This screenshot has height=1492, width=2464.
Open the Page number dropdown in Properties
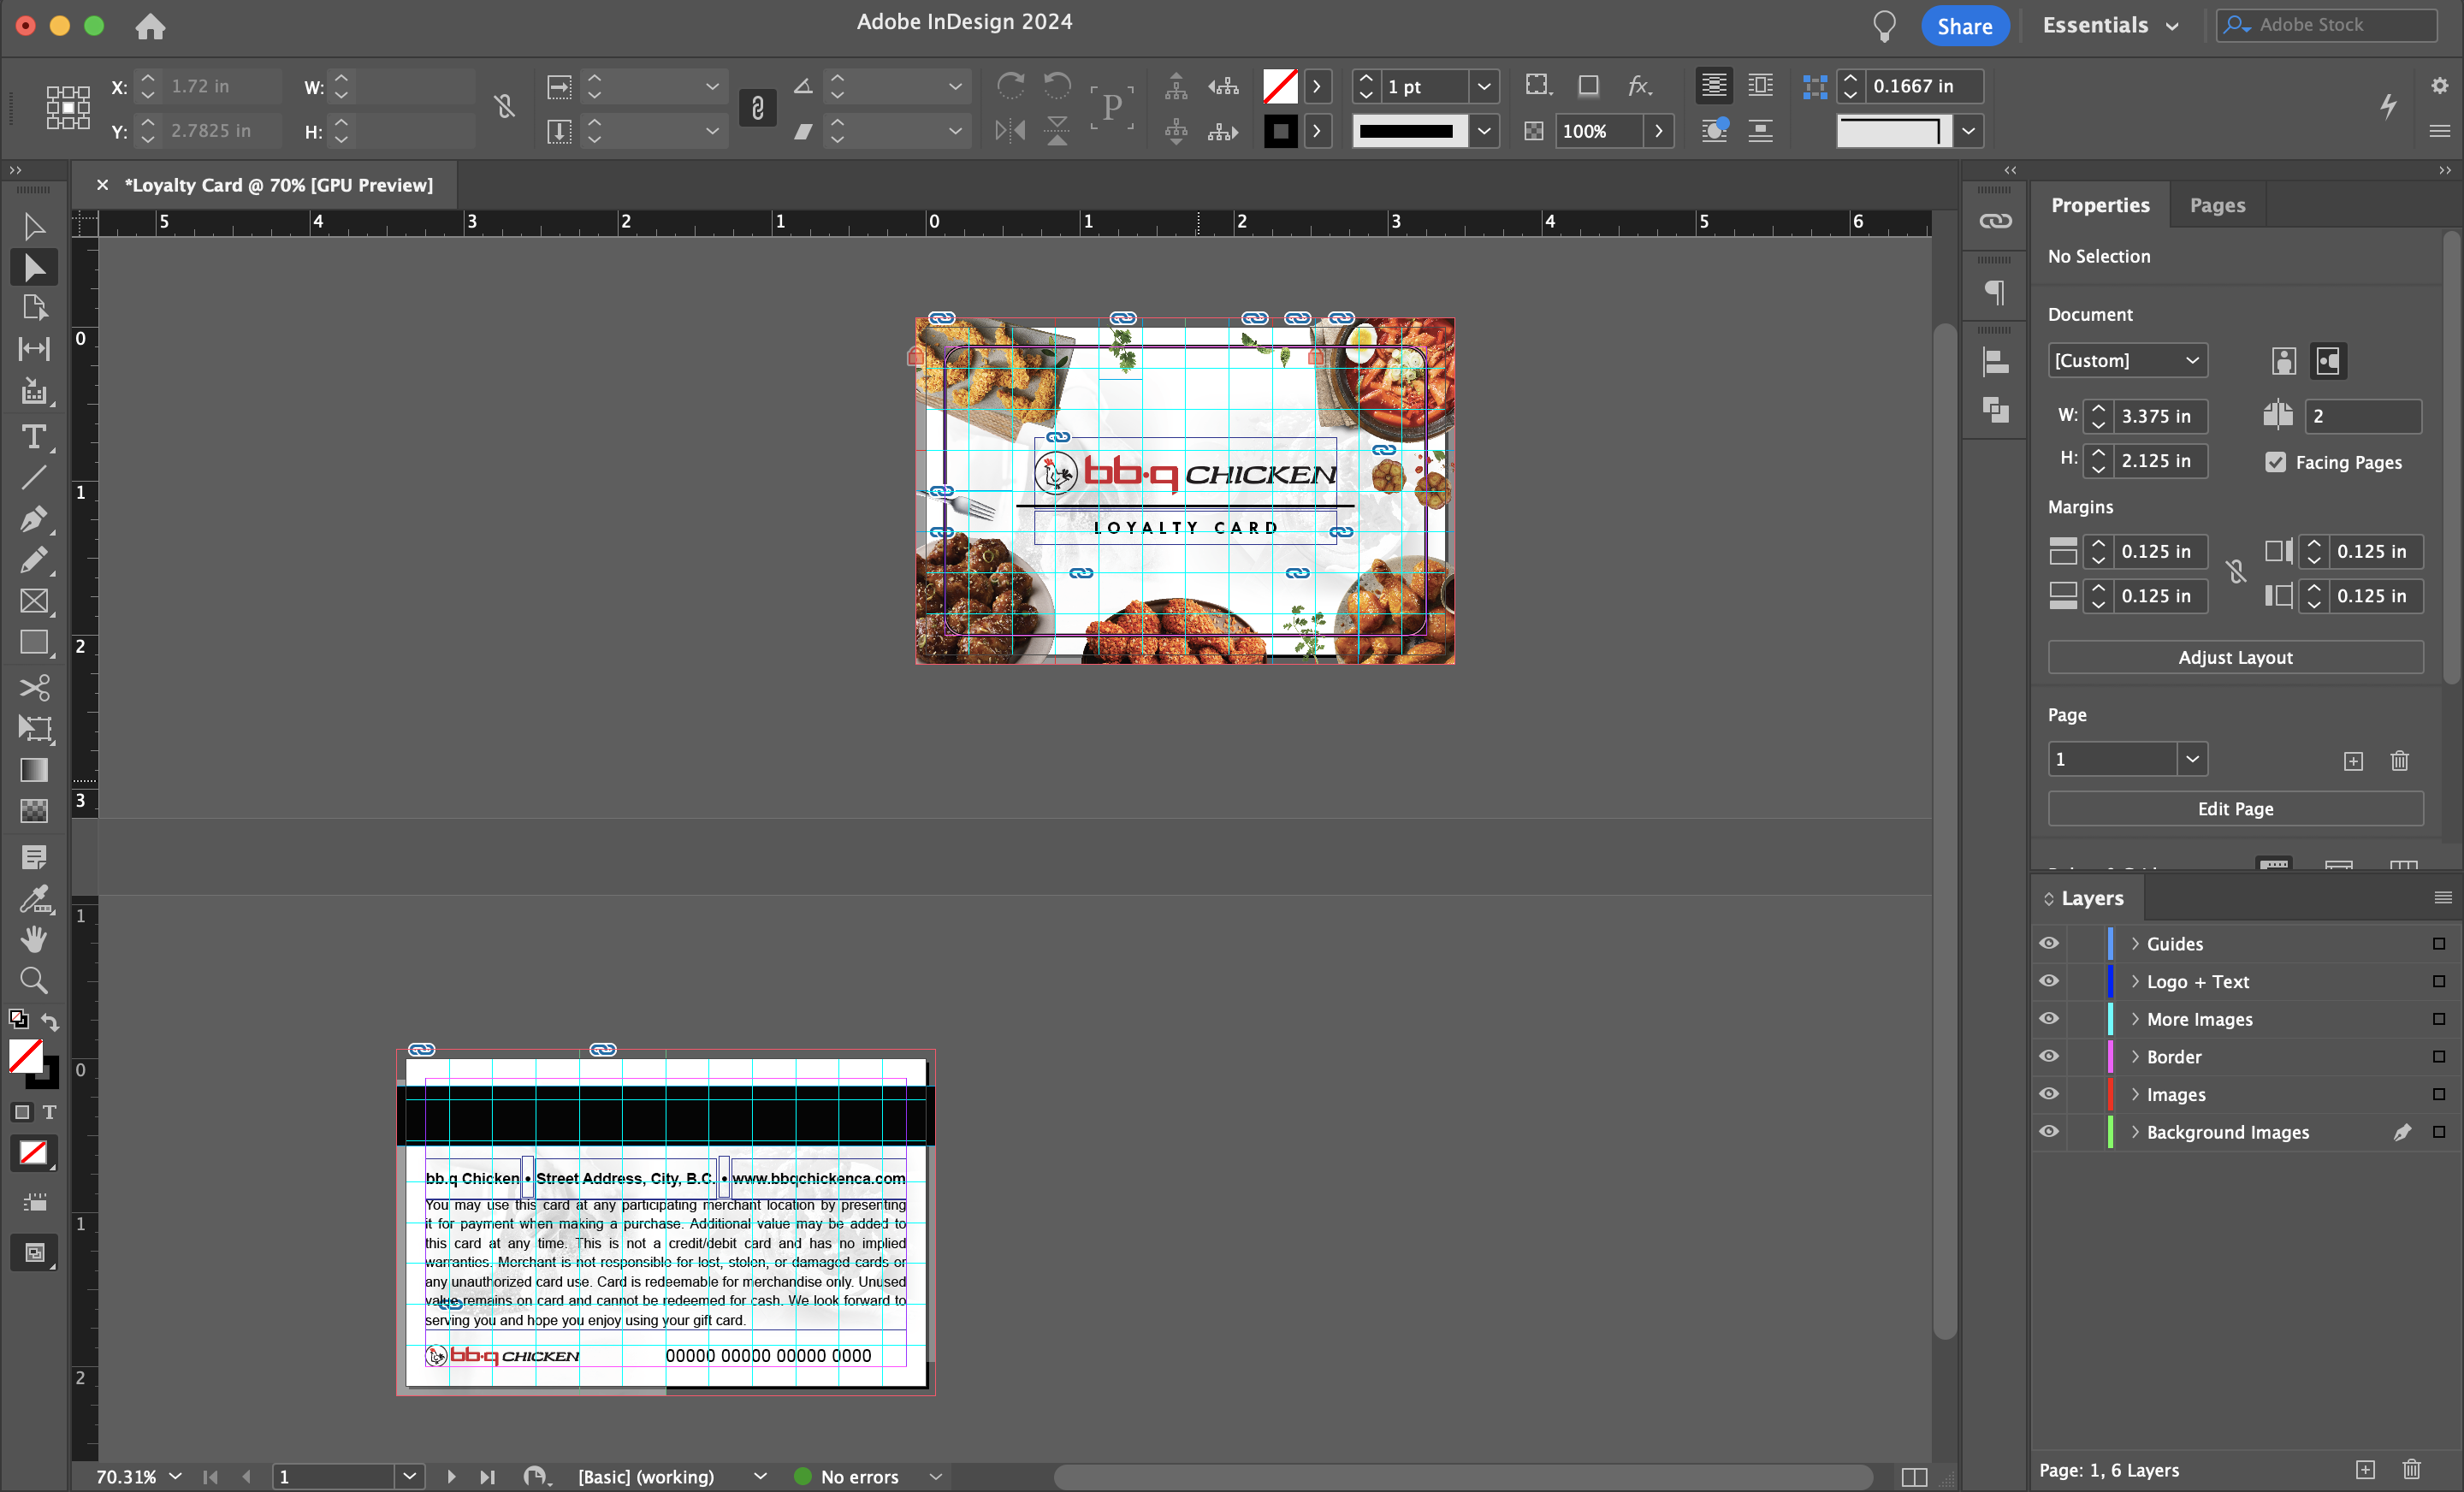click(x=2192, y=759)
